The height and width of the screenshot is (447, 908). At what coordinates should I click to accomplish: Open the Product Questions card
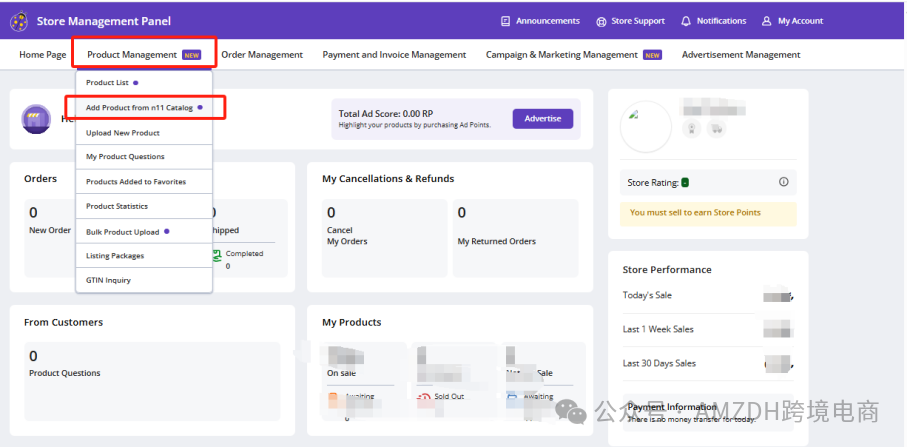click(152, 381)
